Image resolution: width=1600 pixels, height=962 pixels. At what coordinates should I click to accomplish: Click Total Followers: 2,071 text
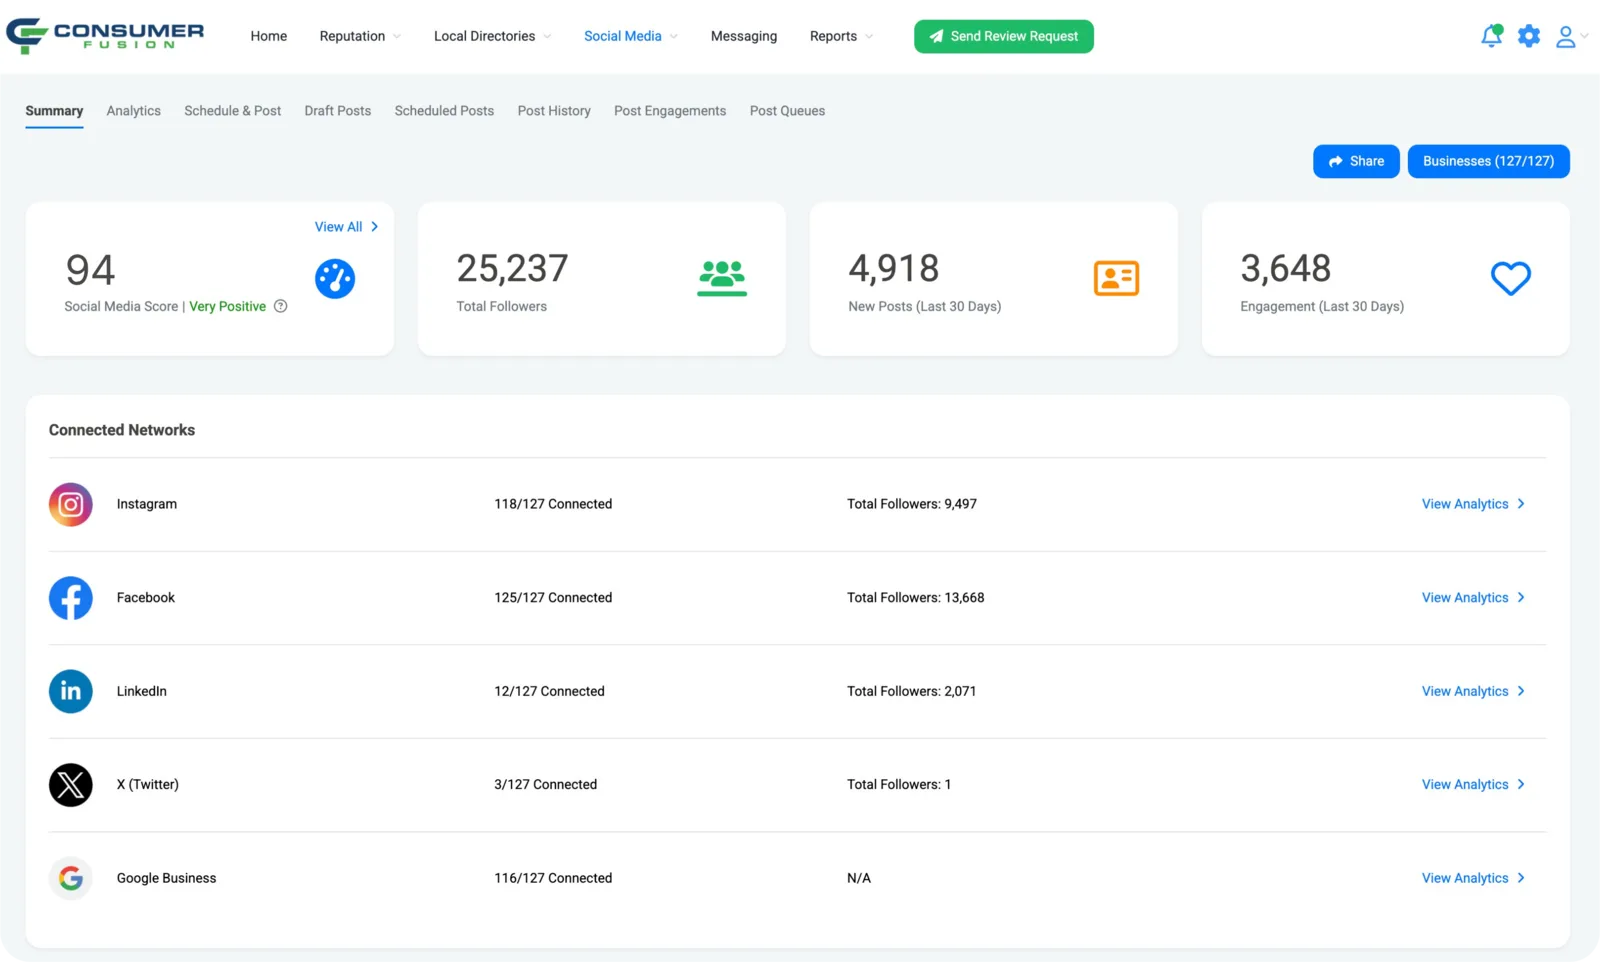[x=911, y=691]
